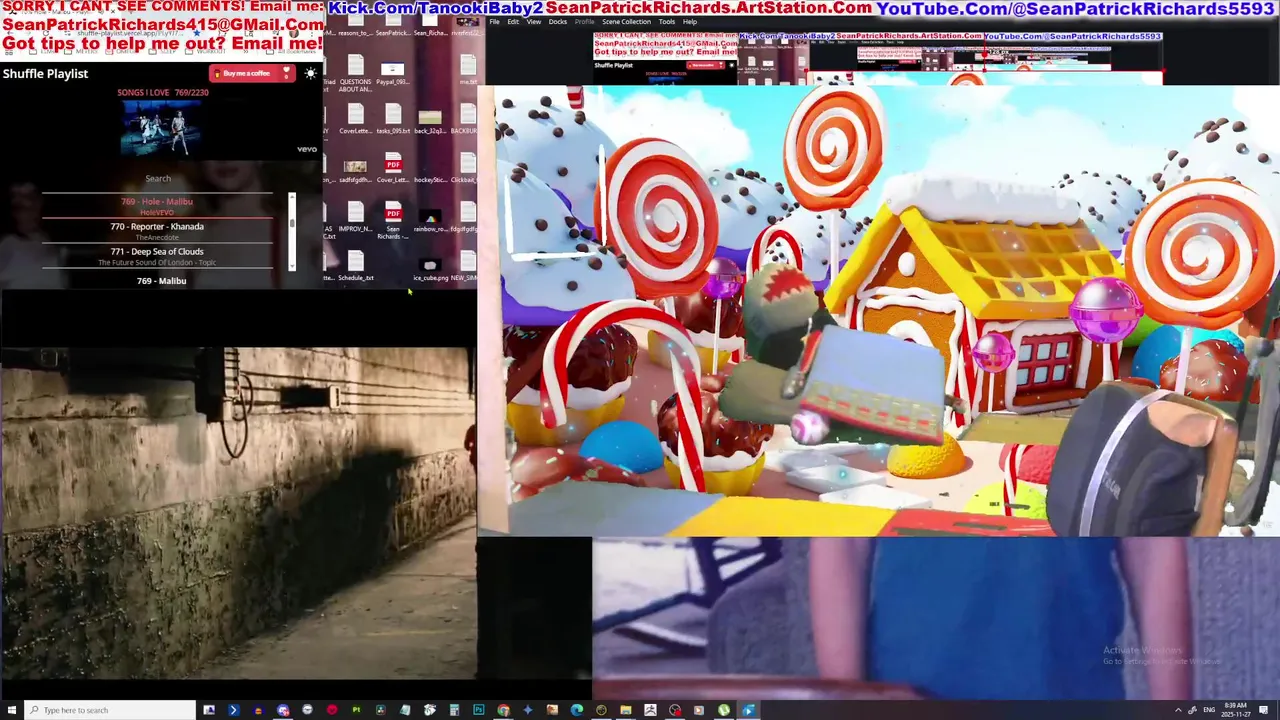Open File Explorer from the taskbar

coord(625,710)
